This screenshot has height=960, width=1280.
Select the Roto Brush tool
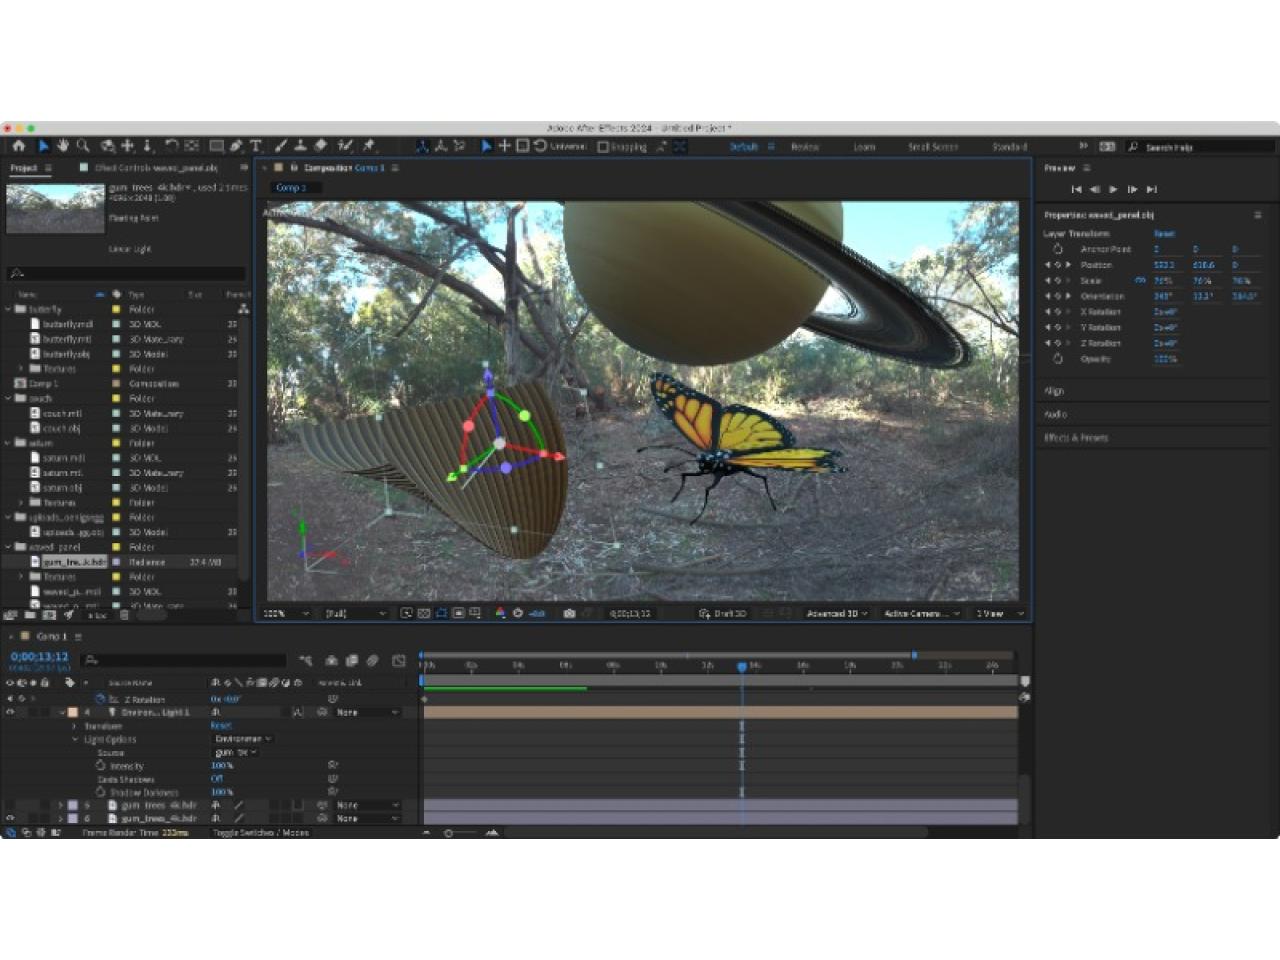tap(345, 146)
